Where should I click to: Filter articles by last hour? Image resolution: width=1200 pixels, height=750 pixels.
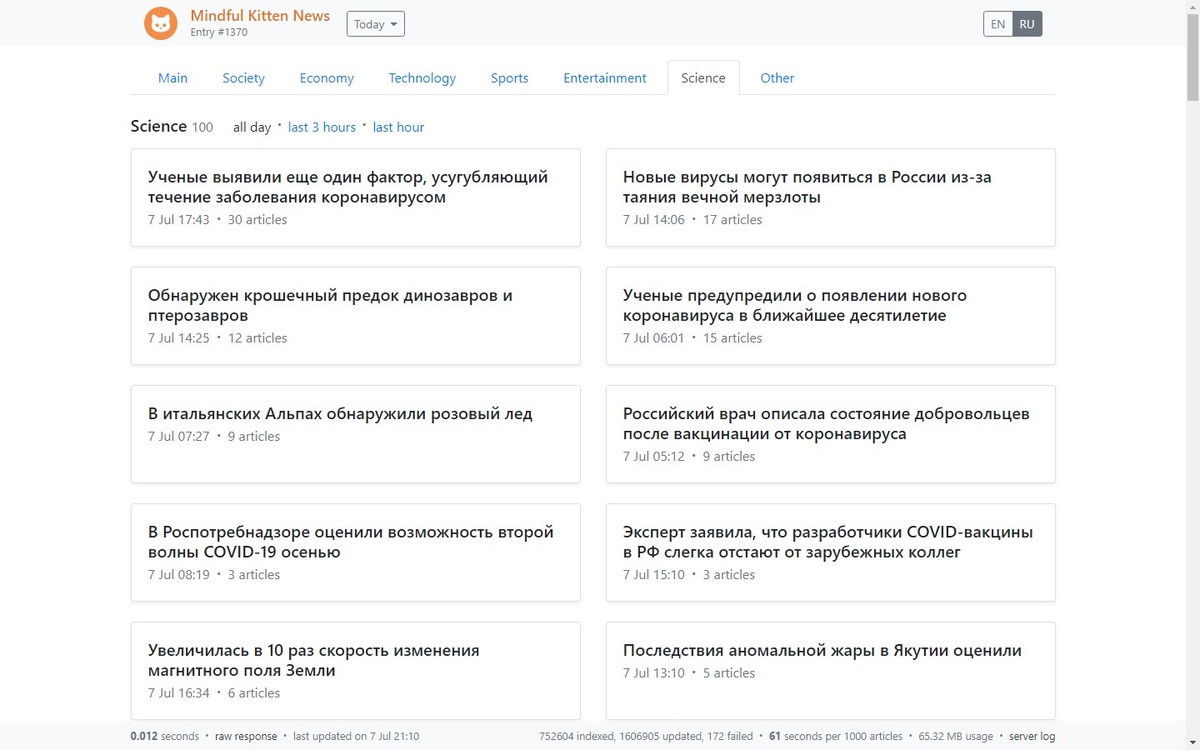point(398,127)
